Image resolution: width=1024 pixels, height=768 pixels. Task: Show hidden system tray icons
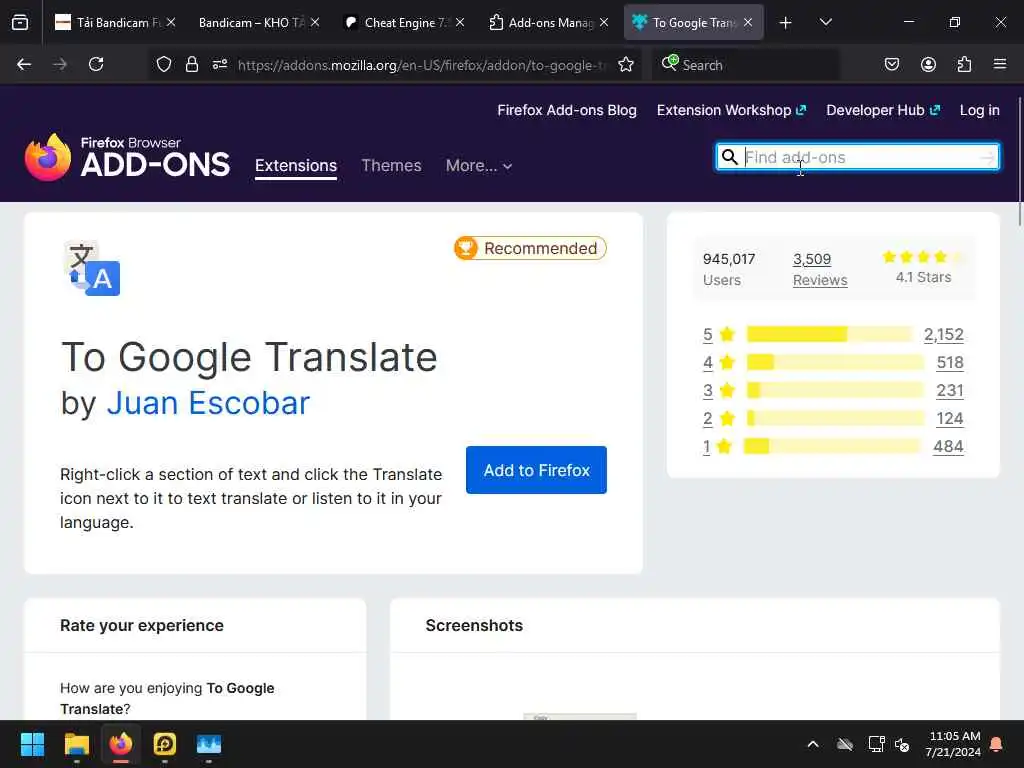click(x=813, y=744)
